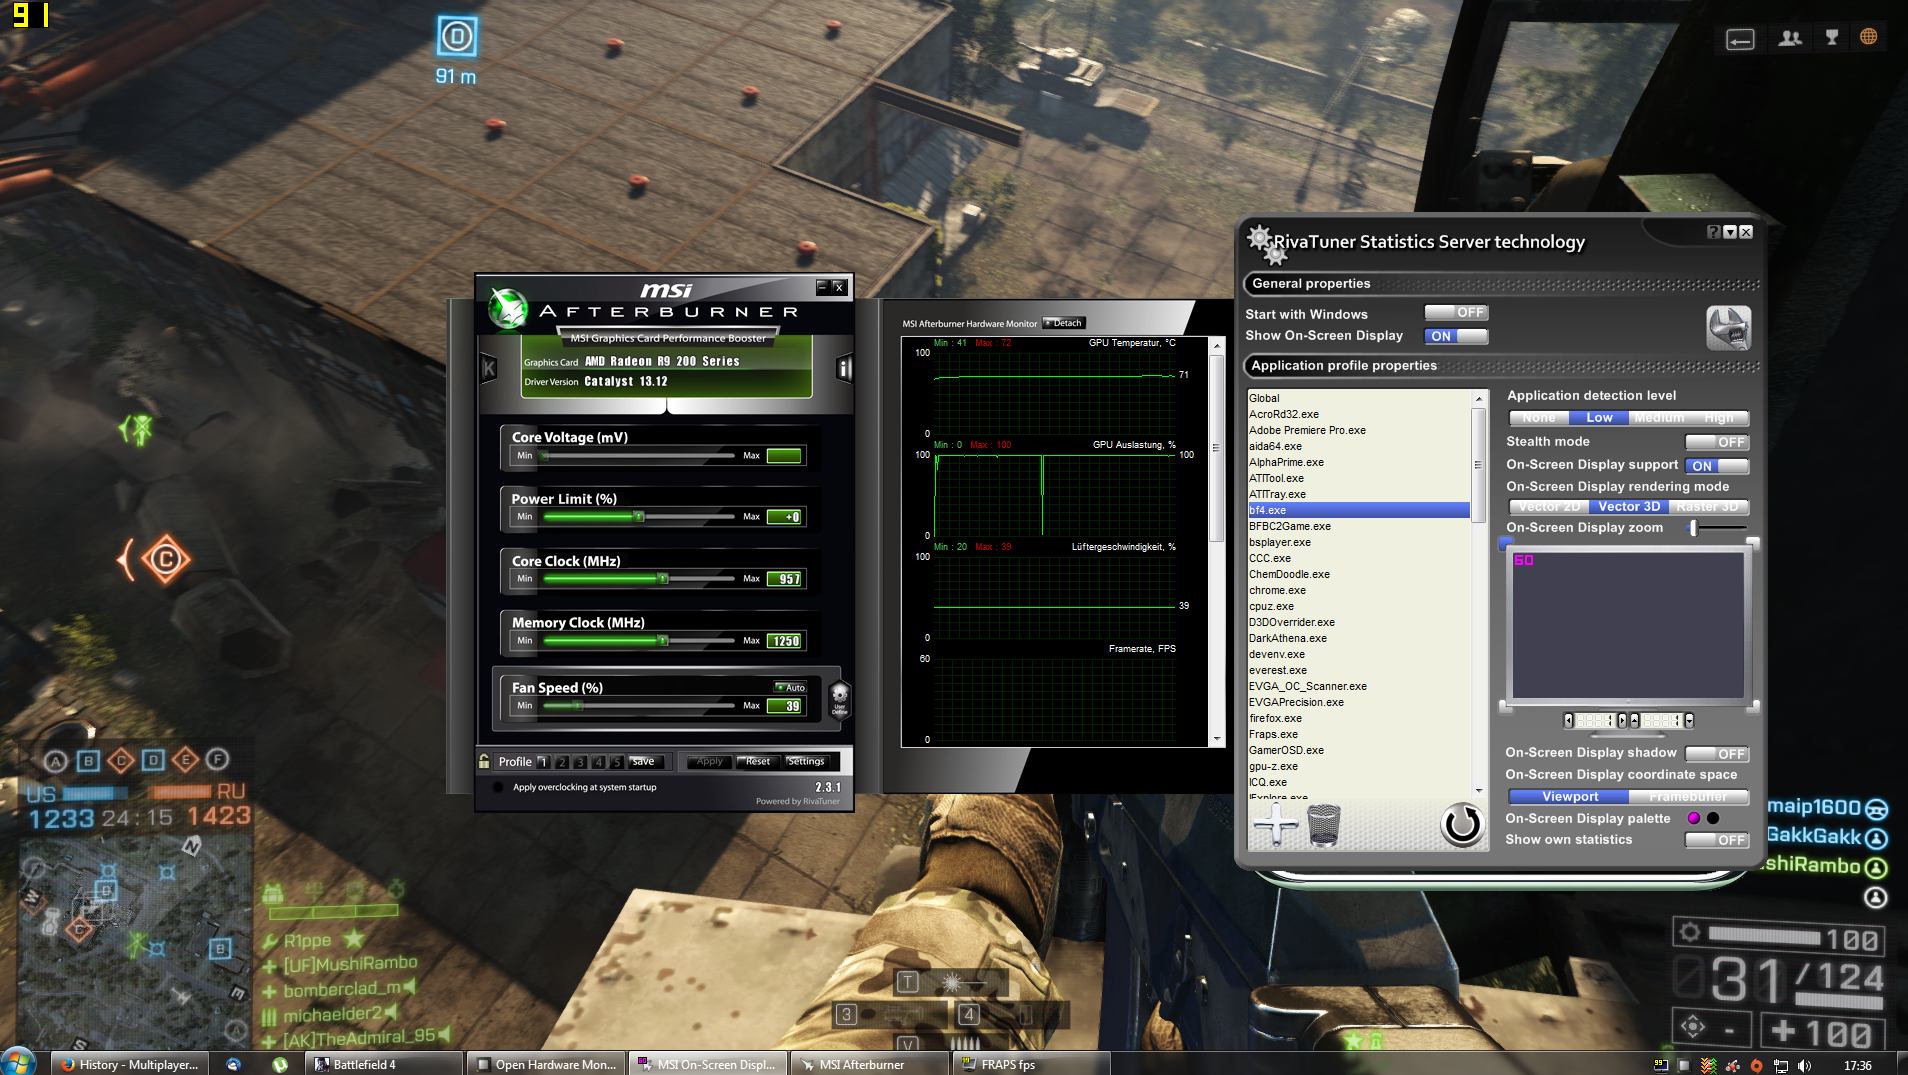Click the profile lock padlock icon

point(485,761)
